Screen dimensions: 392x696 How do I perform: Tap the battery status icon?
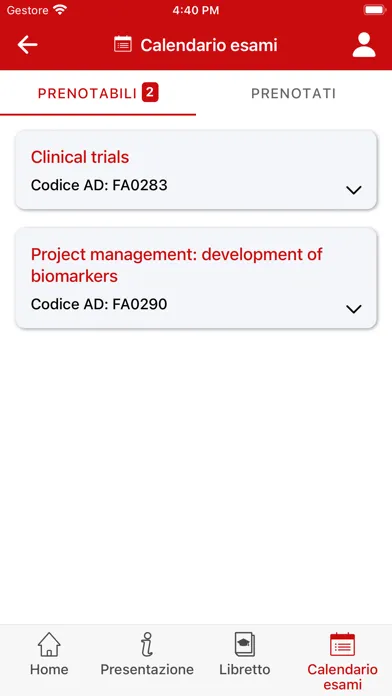coord(375,10)
